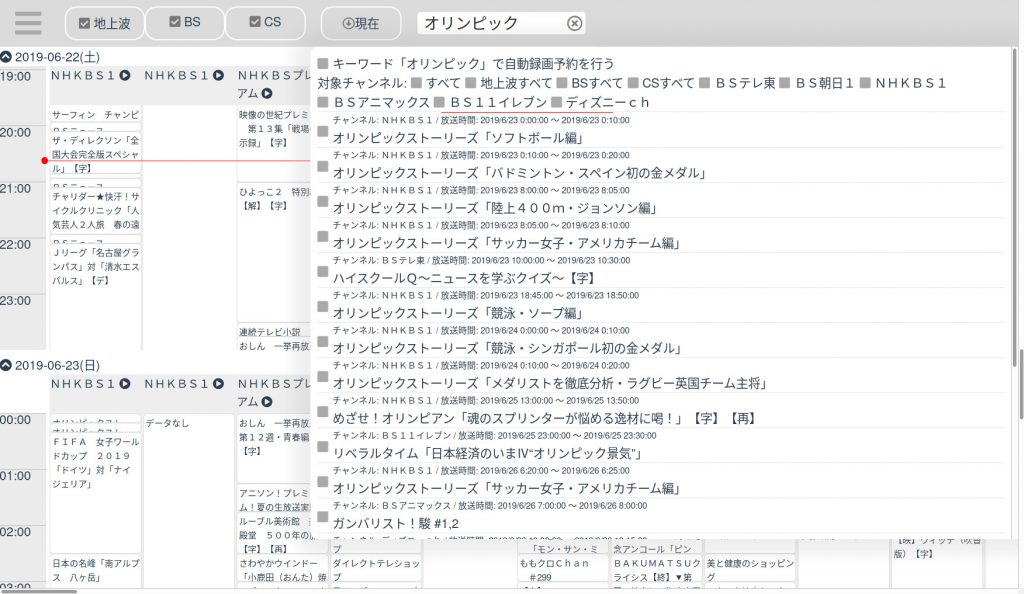The image size is (1024, 594).
Task: Open ザ・ディレクソン program cell
Action: pyautogui.click(x=95, y=154)
